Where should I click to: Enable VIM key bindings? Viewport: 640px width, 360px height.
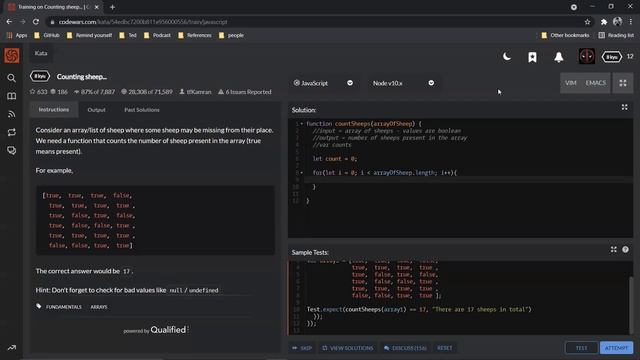point(571,83)
